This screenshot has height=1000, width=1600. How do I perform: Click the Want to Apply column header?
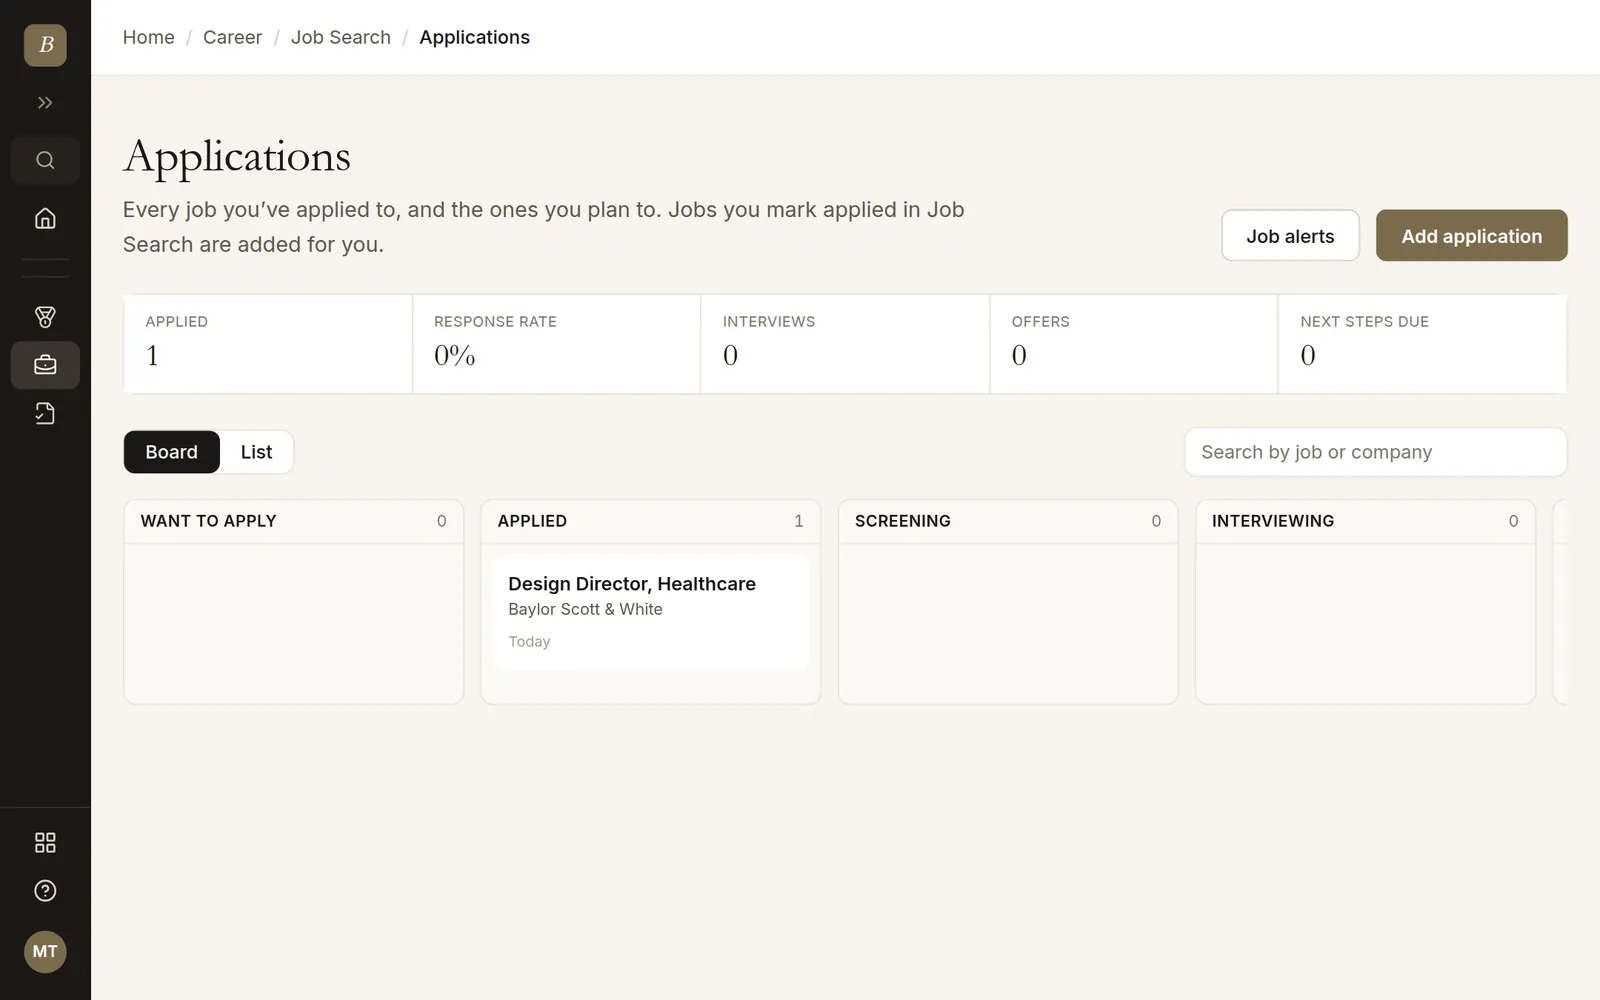(294, 521)
